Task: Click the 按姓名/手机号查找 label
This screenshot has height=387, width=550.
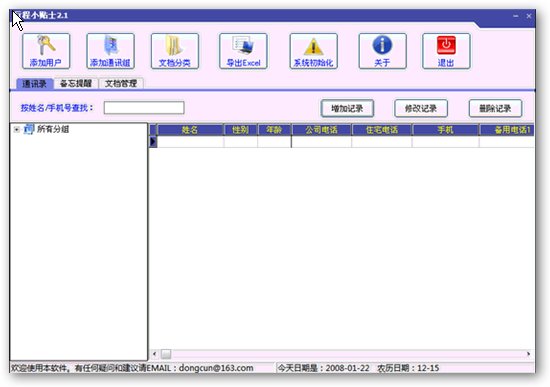Action: click(57, 108)
